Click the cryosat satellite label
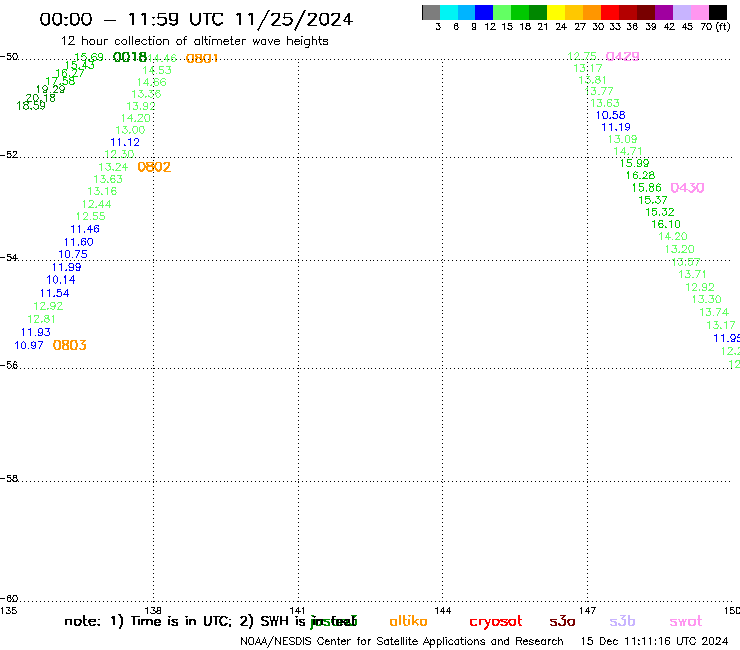This screenshot has height=650, width=740. pyautogui.click(x=496, y=622)
